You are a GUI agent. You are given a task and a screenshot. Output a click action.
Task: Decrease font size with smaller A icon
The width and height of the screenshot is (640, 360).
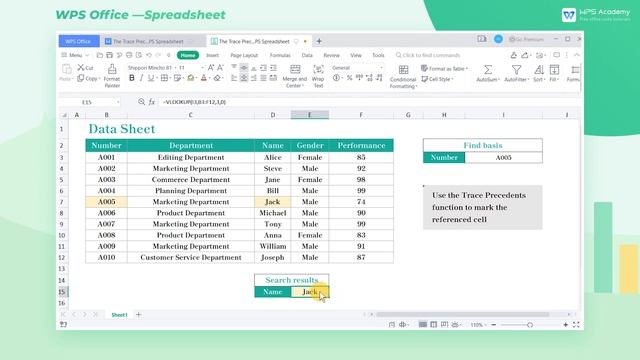pos(220,68)
